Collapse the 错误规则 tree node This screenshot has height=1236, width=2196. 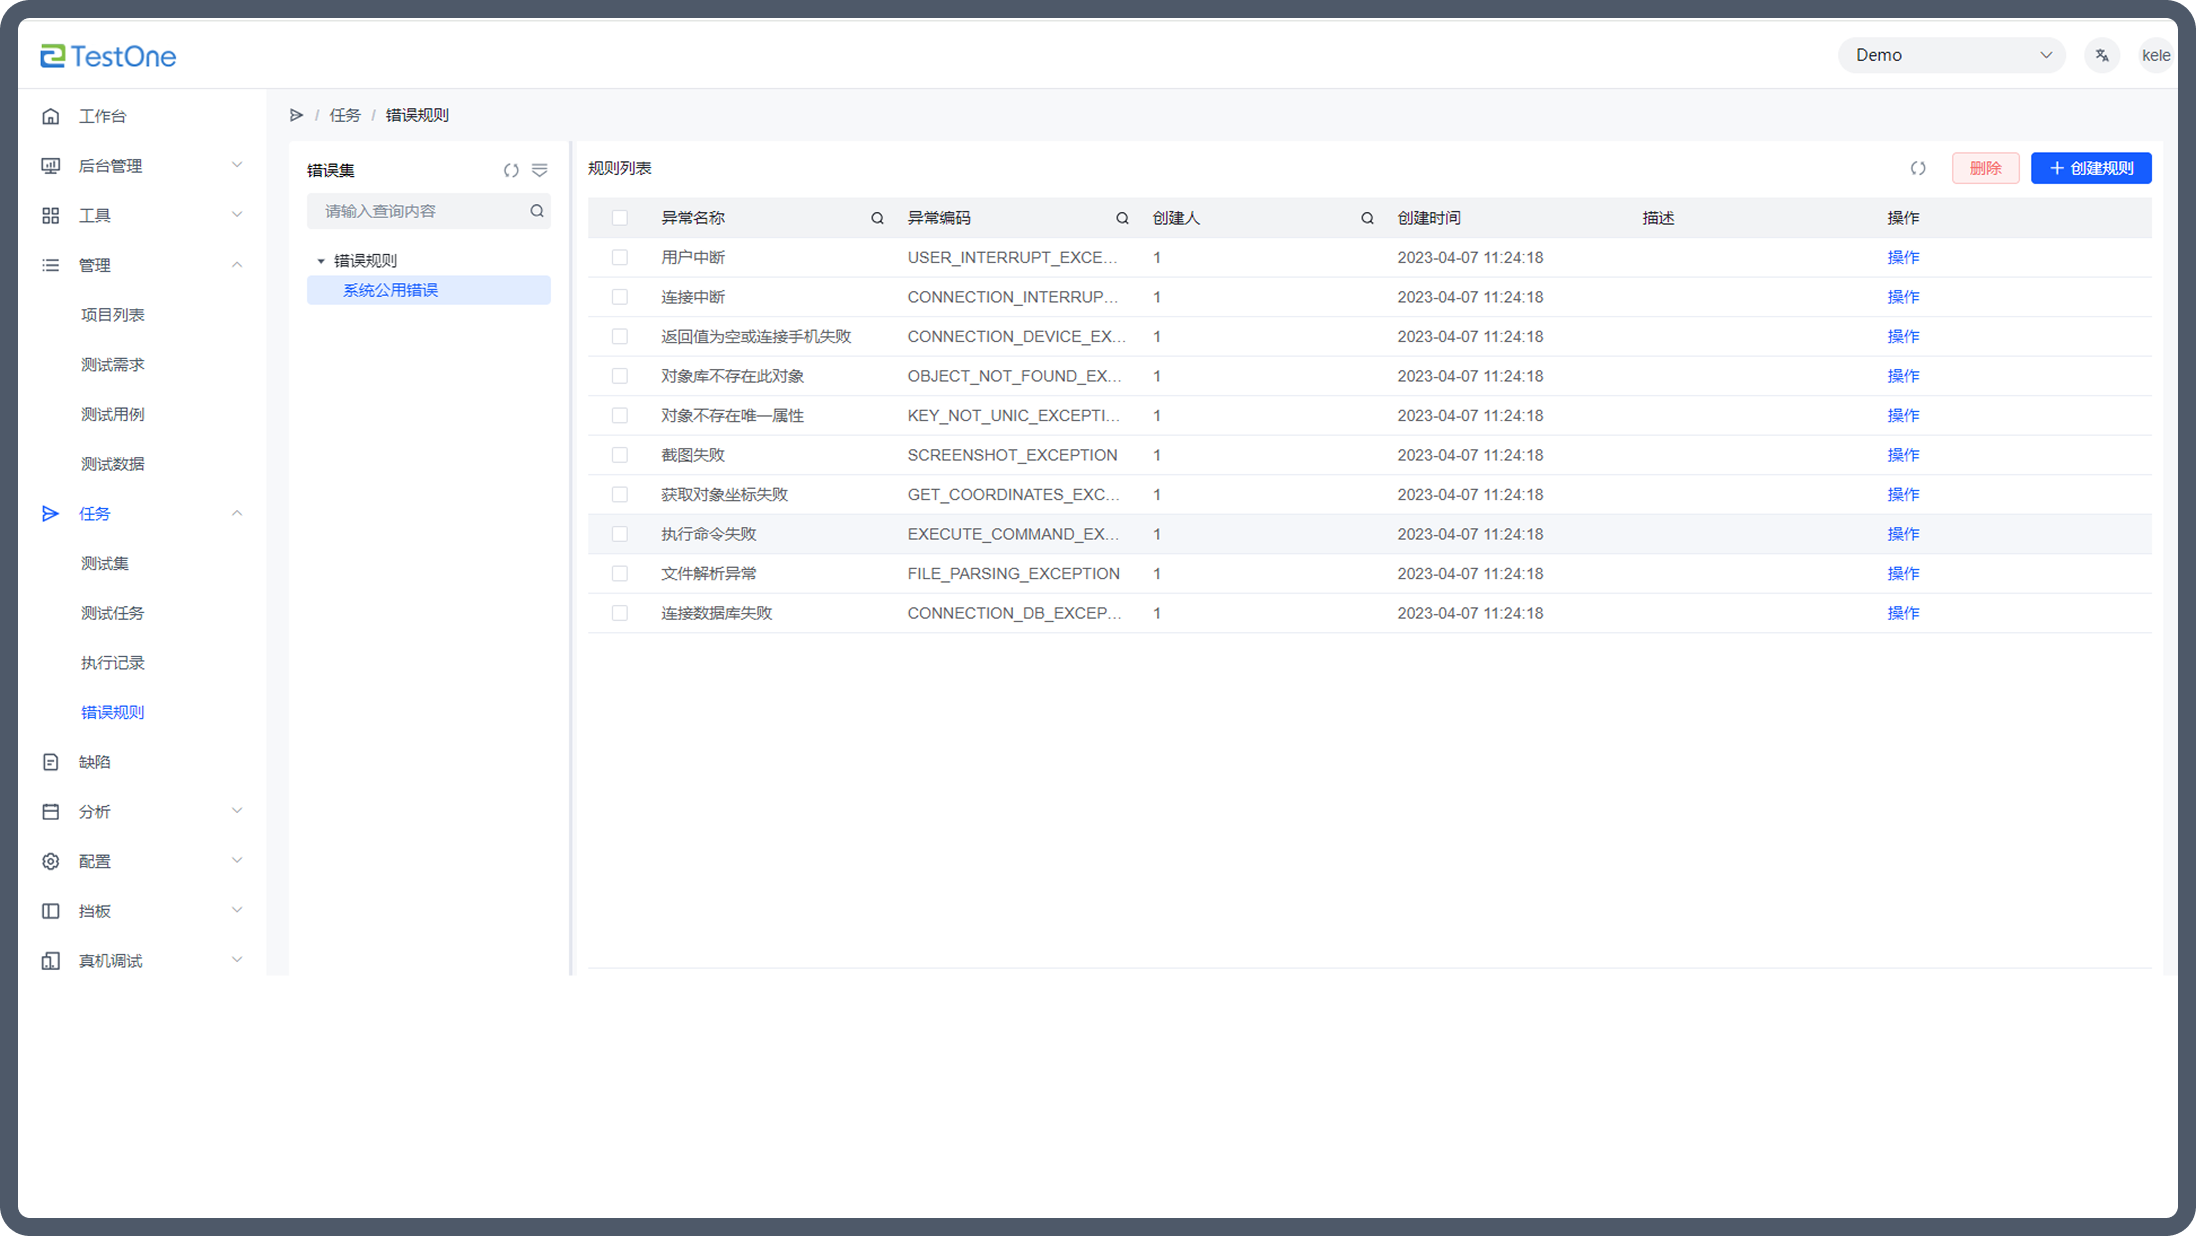pyautogui.click(x=321, y=261)
